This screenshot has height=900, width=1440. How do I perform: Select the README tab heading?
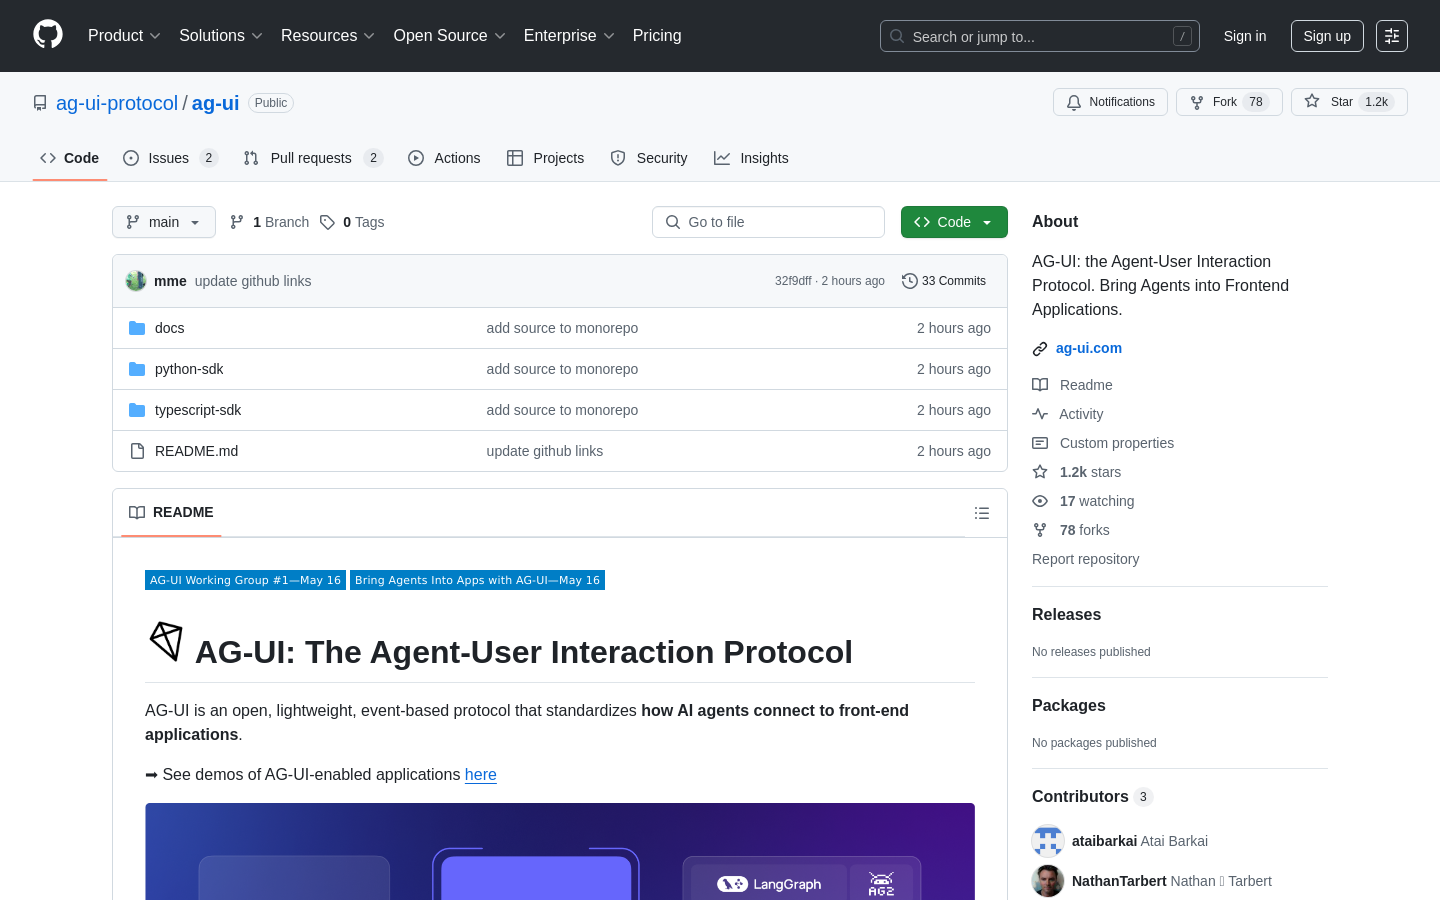tap(172, 512)
